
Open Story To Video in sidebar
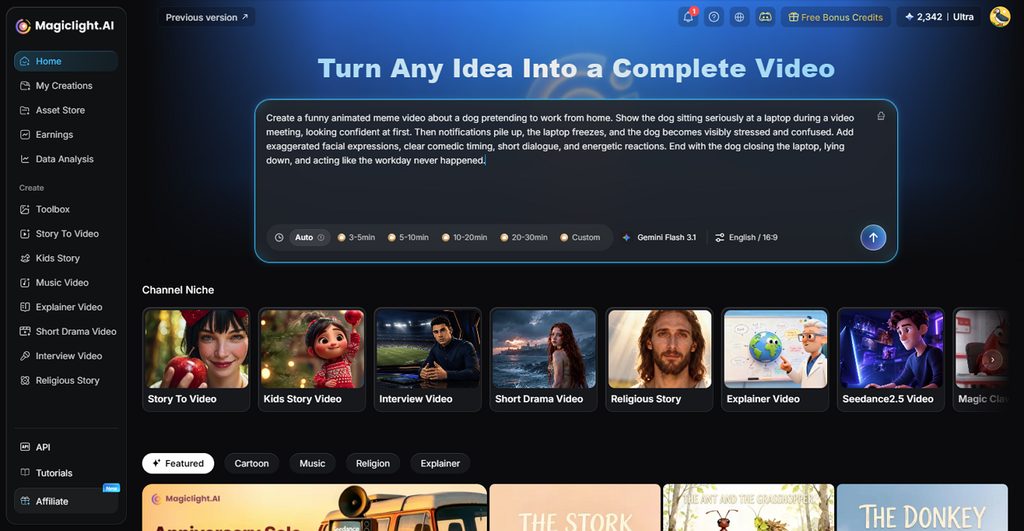65,234
